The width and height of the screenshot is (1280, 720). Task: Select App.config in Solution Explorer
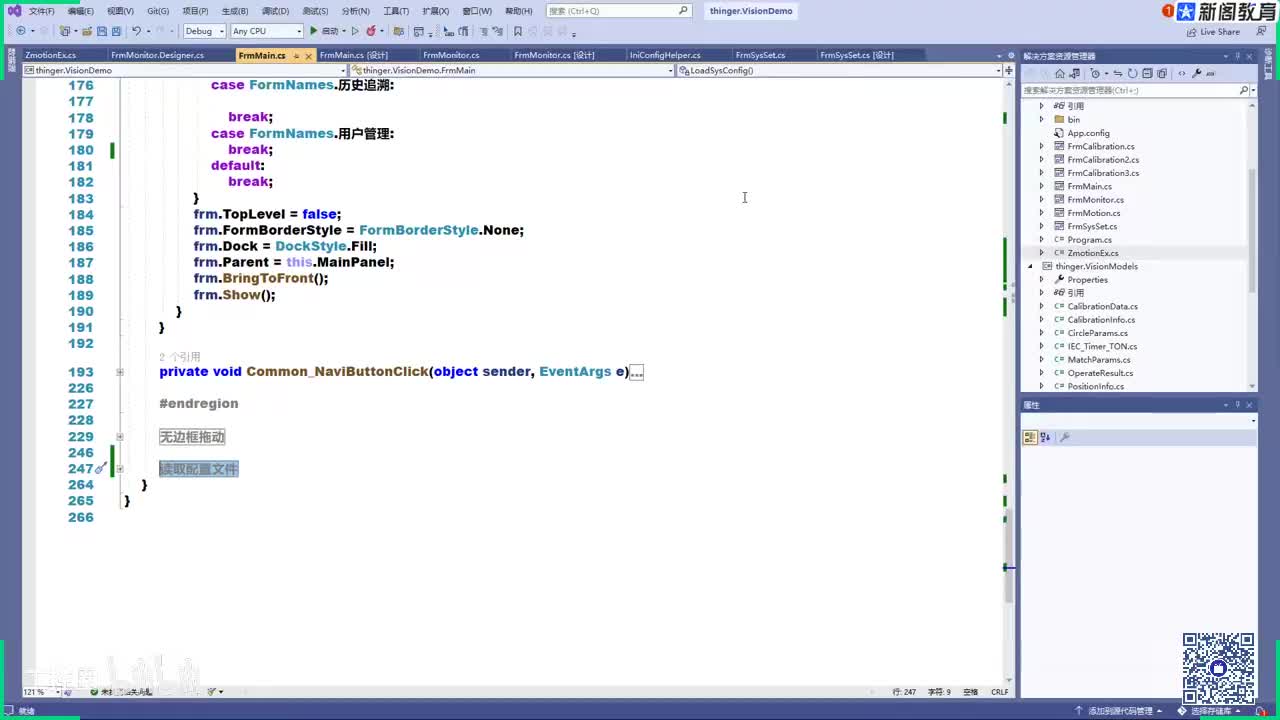(1088, 133)
